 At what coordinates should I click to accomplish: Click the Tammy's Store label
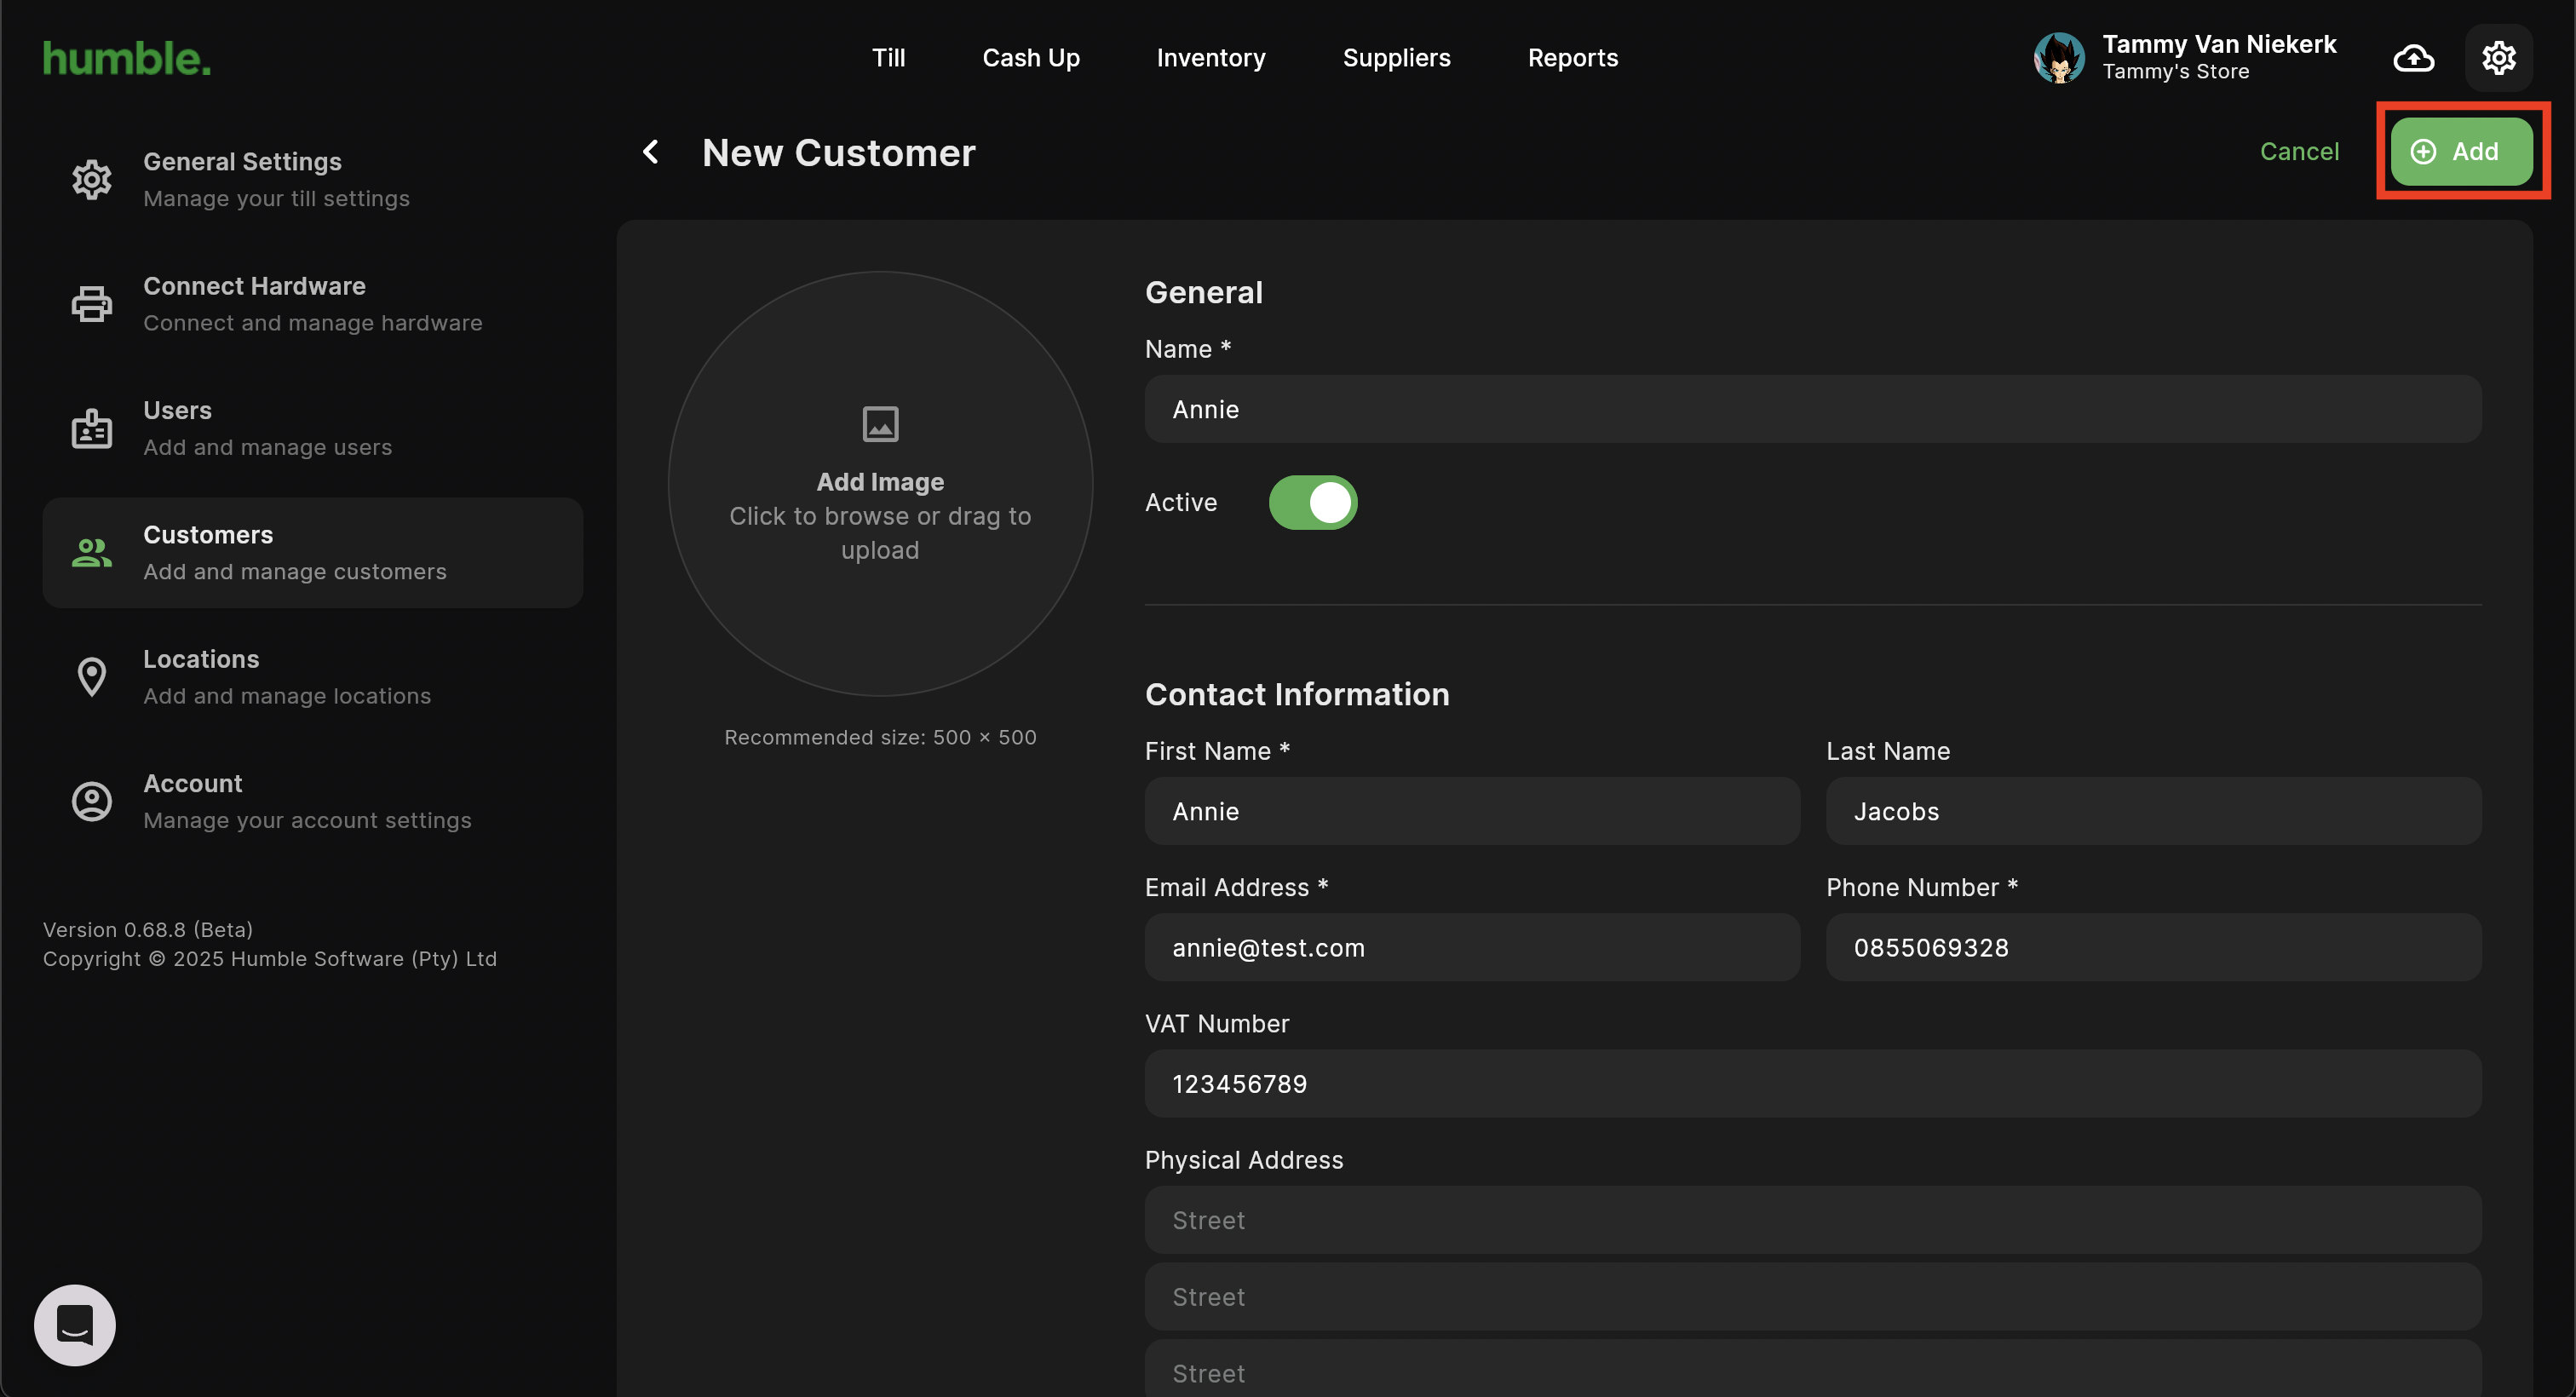click(x=2175, y=72)
